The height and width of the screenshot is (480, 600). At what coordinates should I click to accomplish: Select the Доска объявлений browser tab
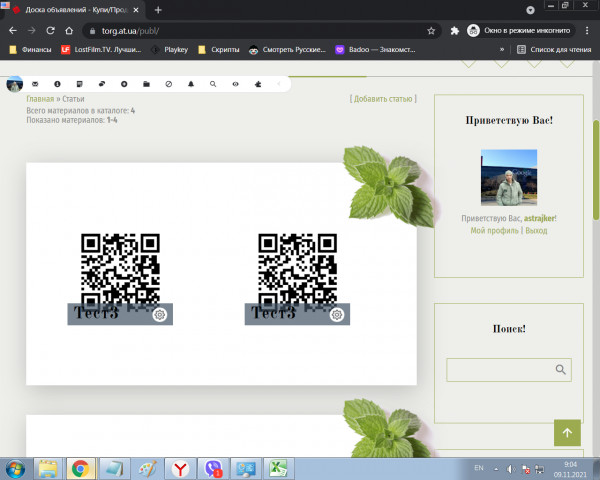pyautogui.click(x=75, y=10)
